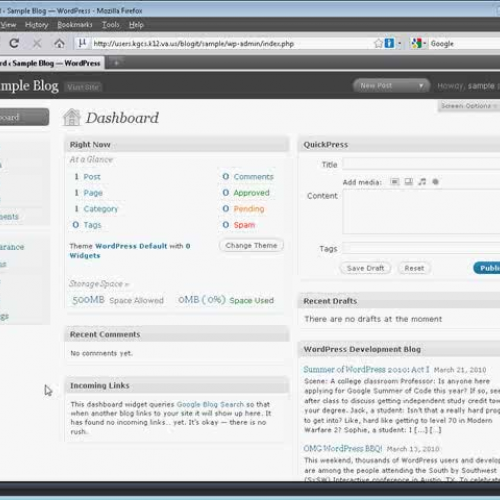Click the sample user link after Howdy
This screenshot has height=500, width=500.
(481, 86)
